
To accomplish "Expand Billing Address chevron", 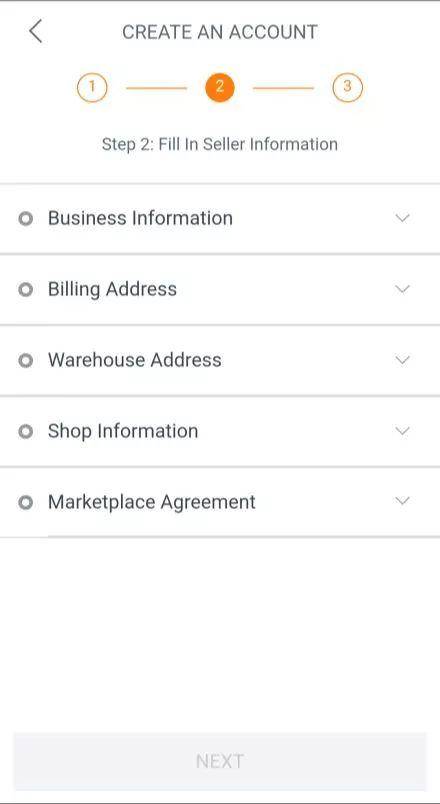I will pos(403,289).
